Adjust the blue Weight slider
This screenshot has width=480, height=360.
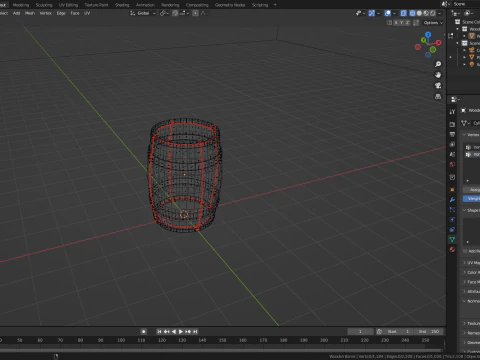471,199
